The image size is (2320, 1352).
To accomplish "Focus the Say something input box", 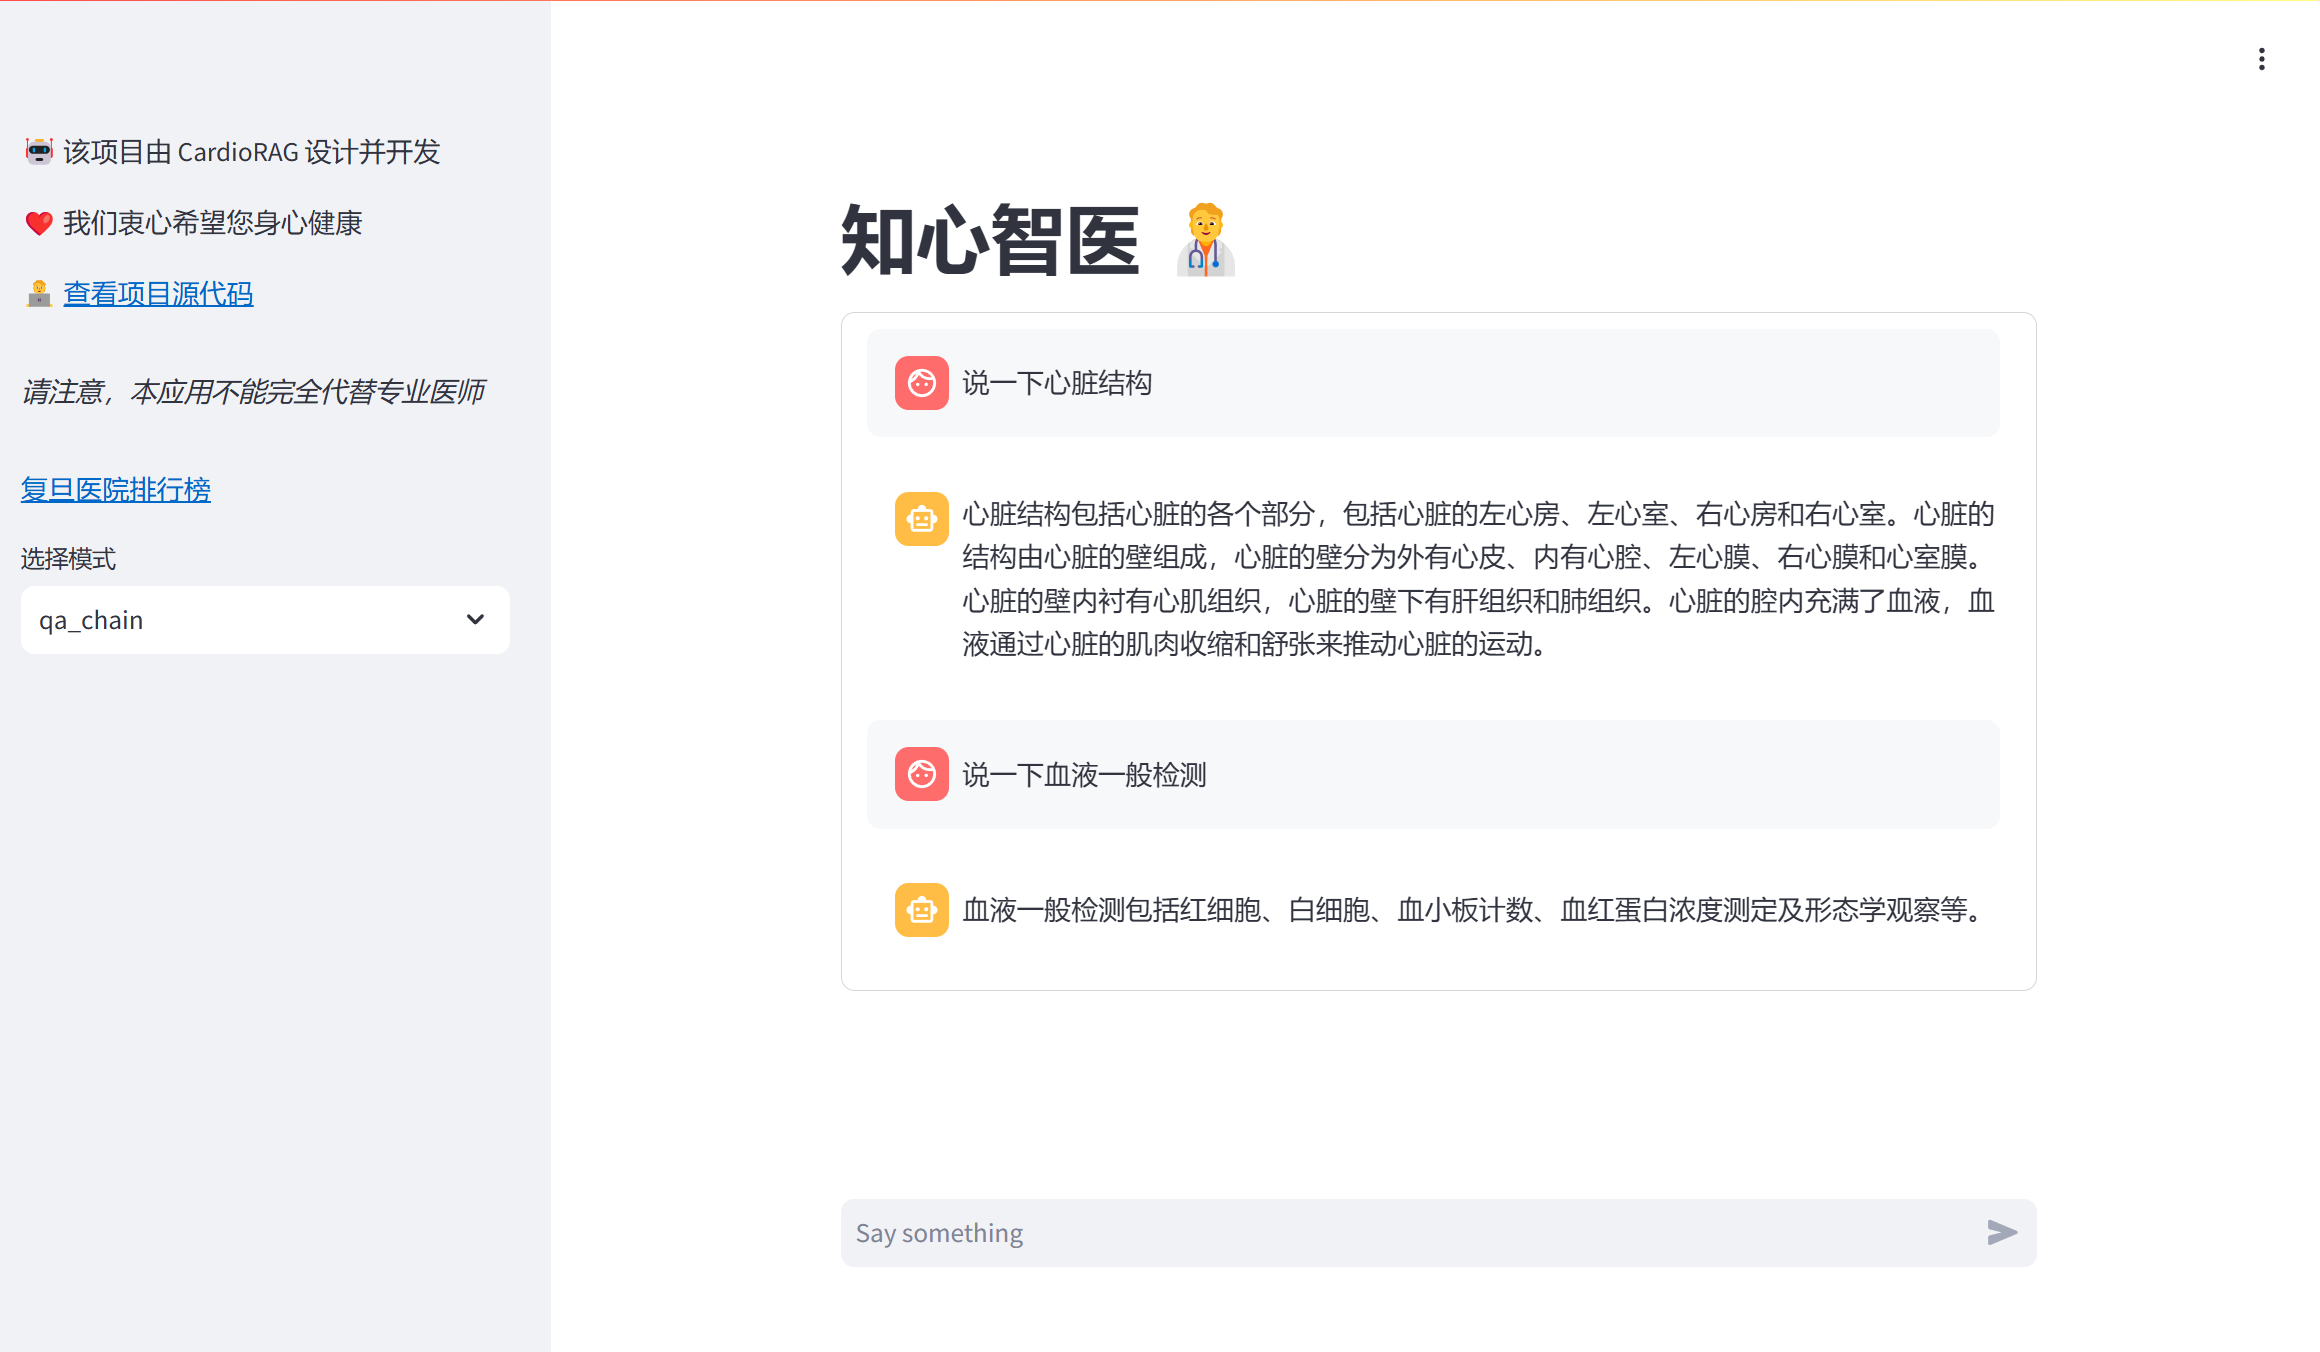I will point(1400,1233).
